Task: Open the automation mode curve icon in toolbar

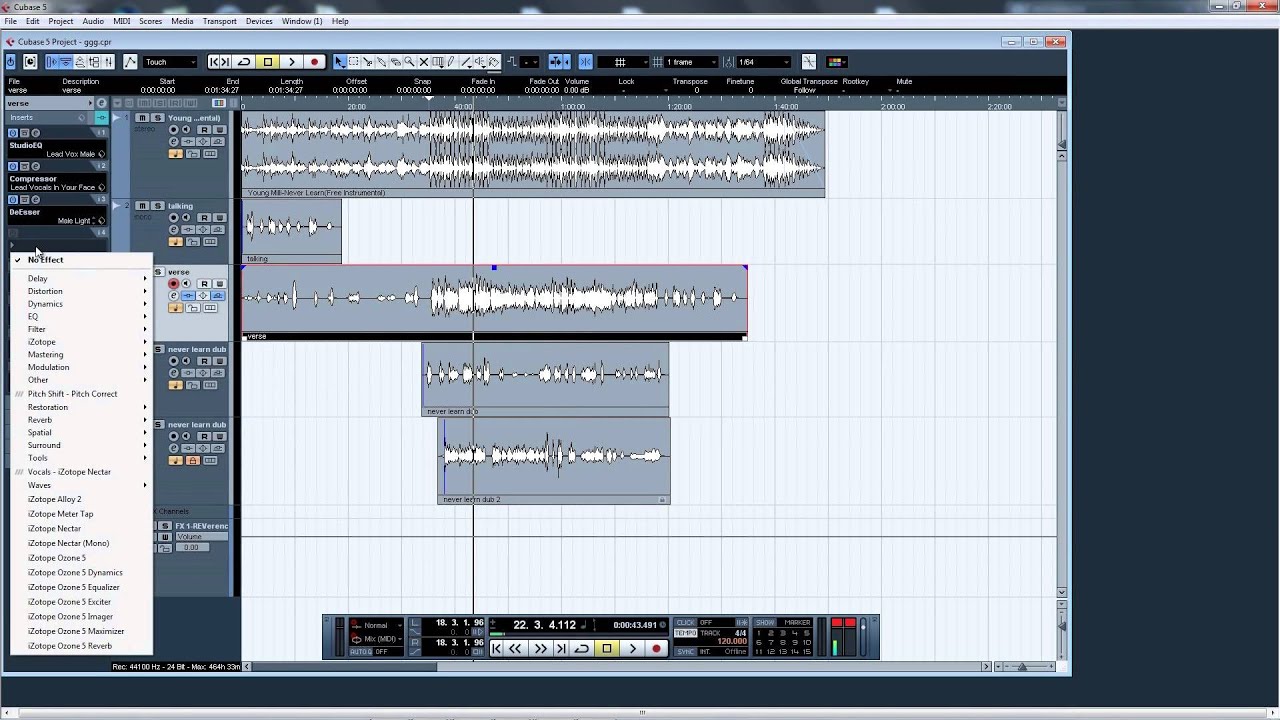Action: pos(130,62)
